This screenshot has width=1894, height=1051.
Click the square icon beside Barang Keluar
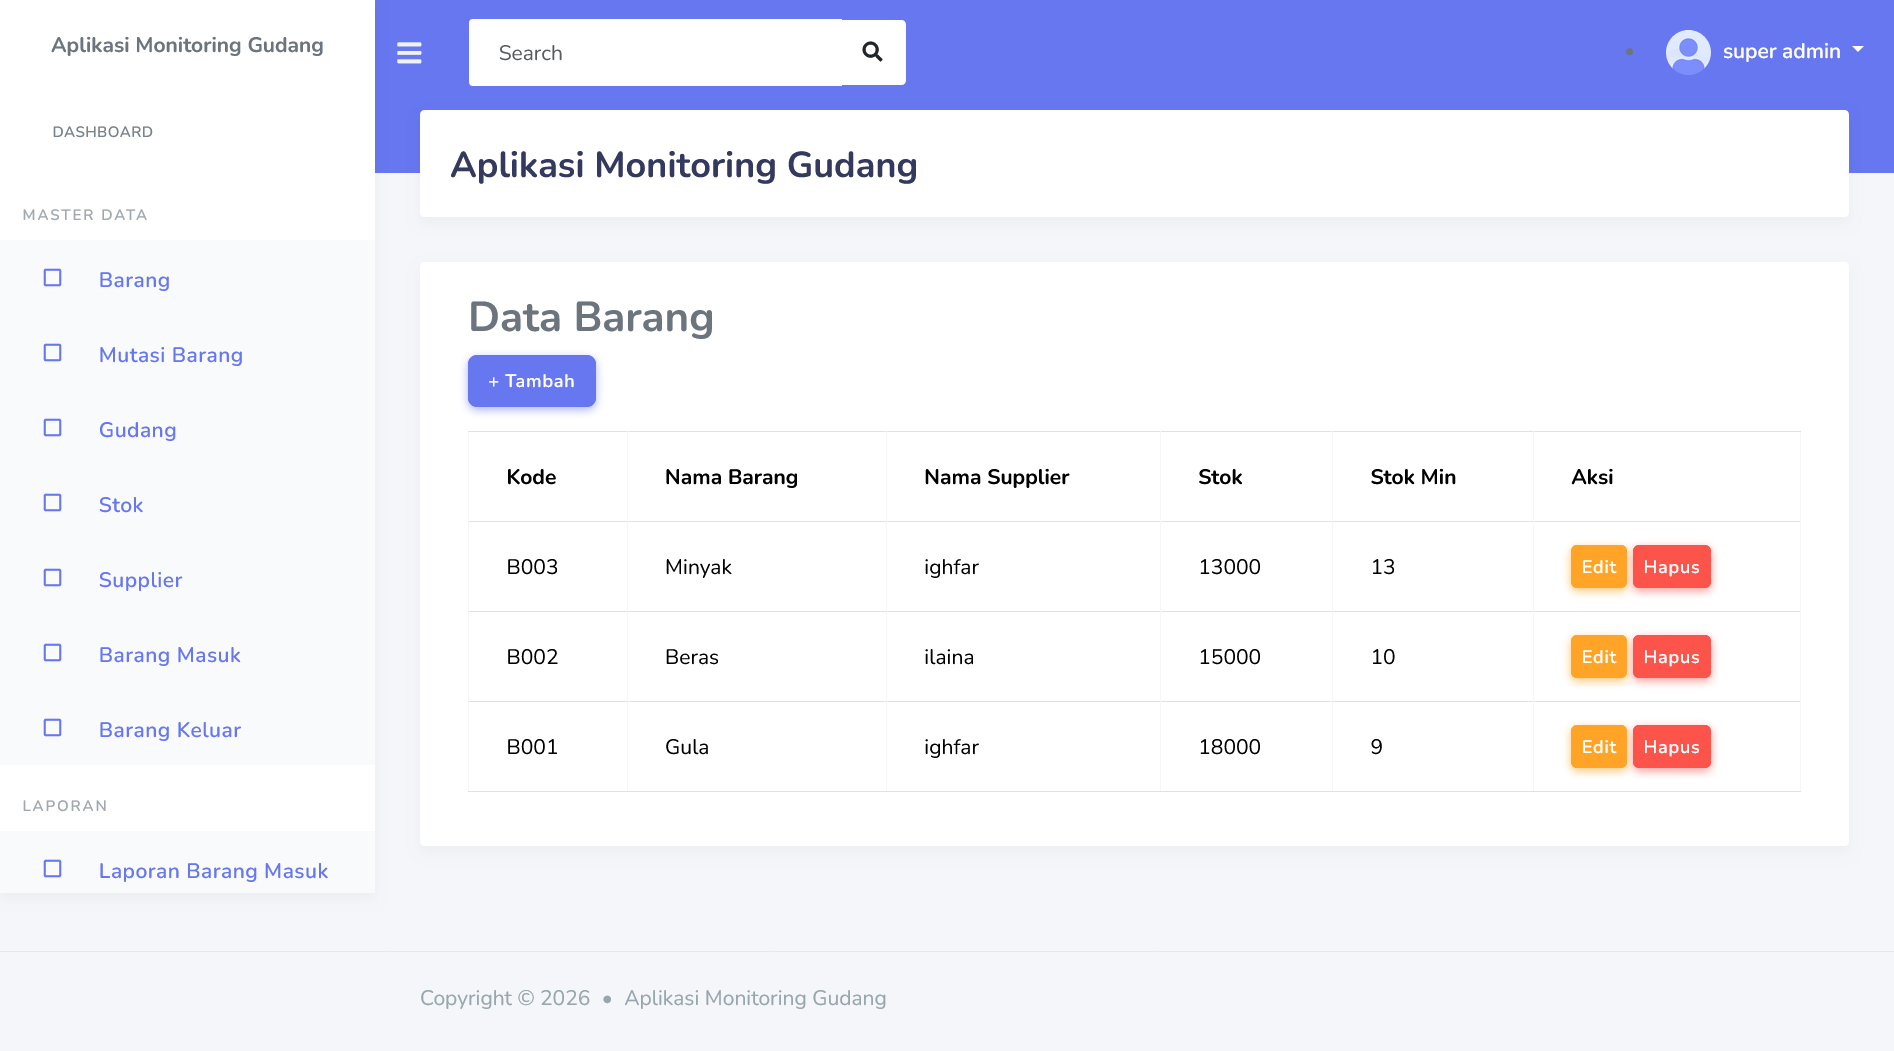coord(53,728)
